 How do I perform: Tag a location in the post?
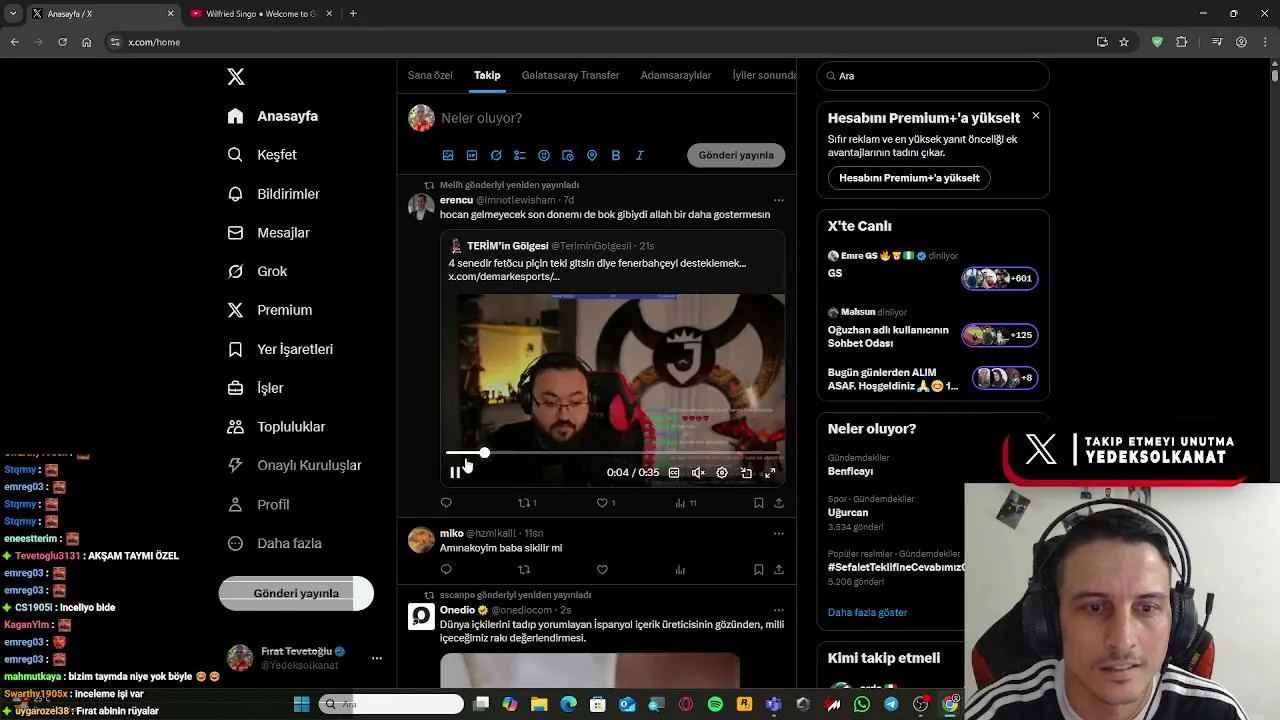(592, 155)
